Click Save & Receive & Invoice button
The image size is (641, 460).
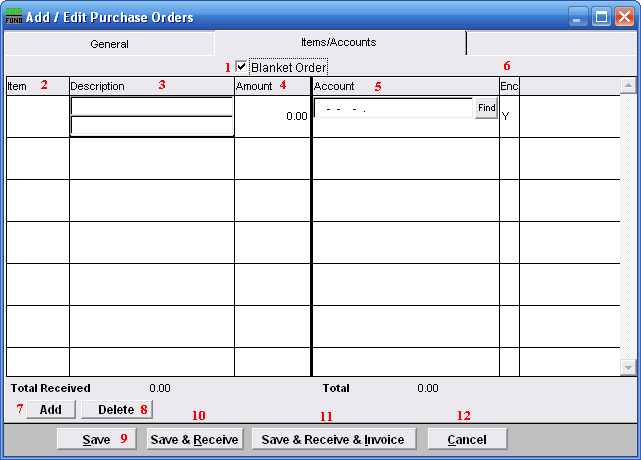point(332,439)
